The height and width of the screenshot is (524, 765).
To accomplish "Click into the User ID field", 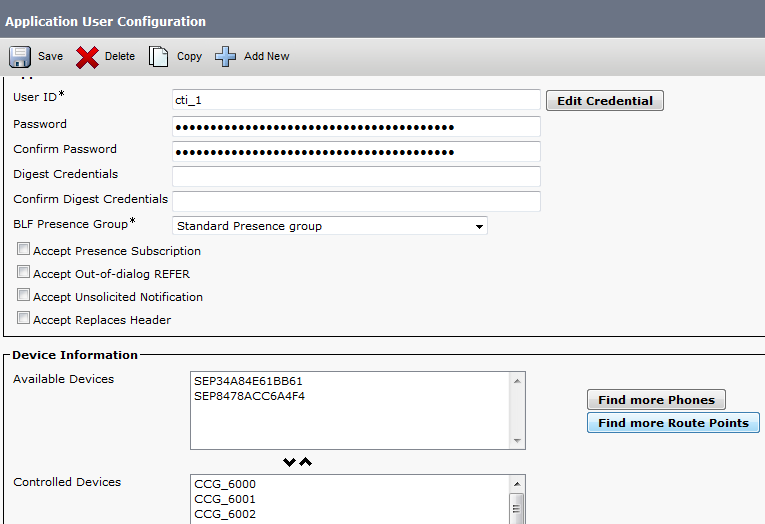I will 356,100.
